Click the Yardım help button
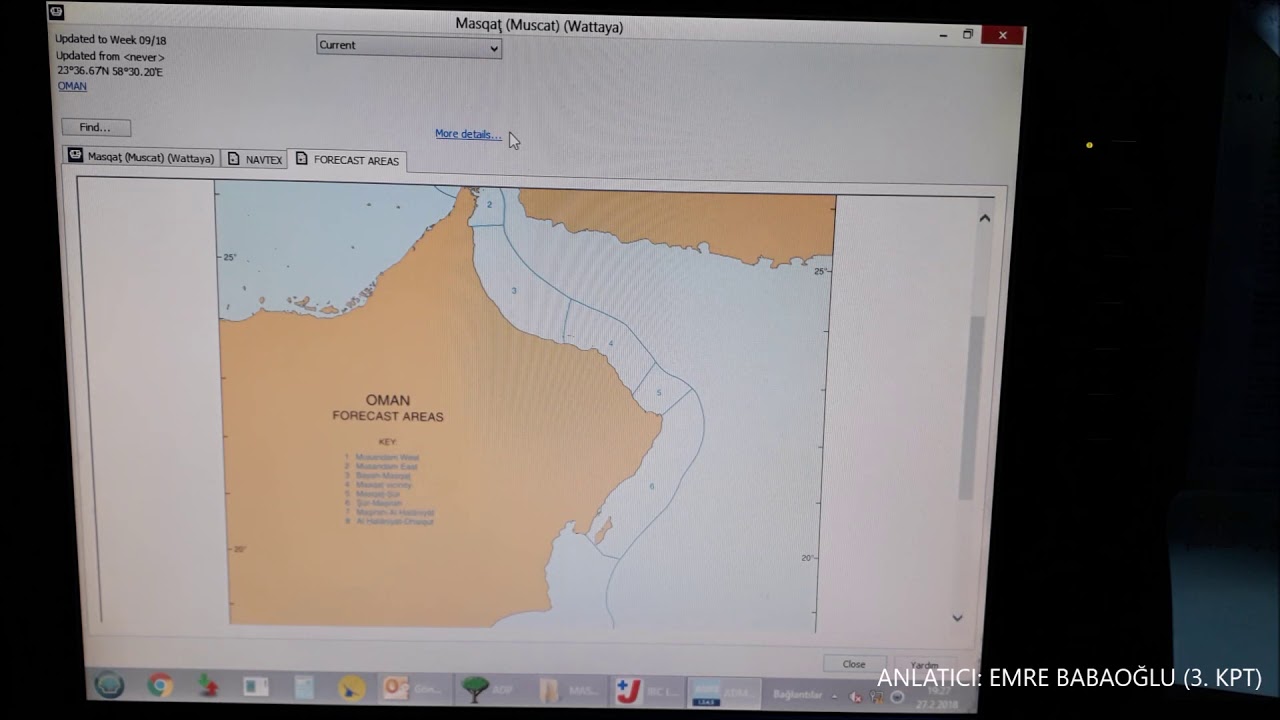1280x720 pixels. click(x=923, y=666)
